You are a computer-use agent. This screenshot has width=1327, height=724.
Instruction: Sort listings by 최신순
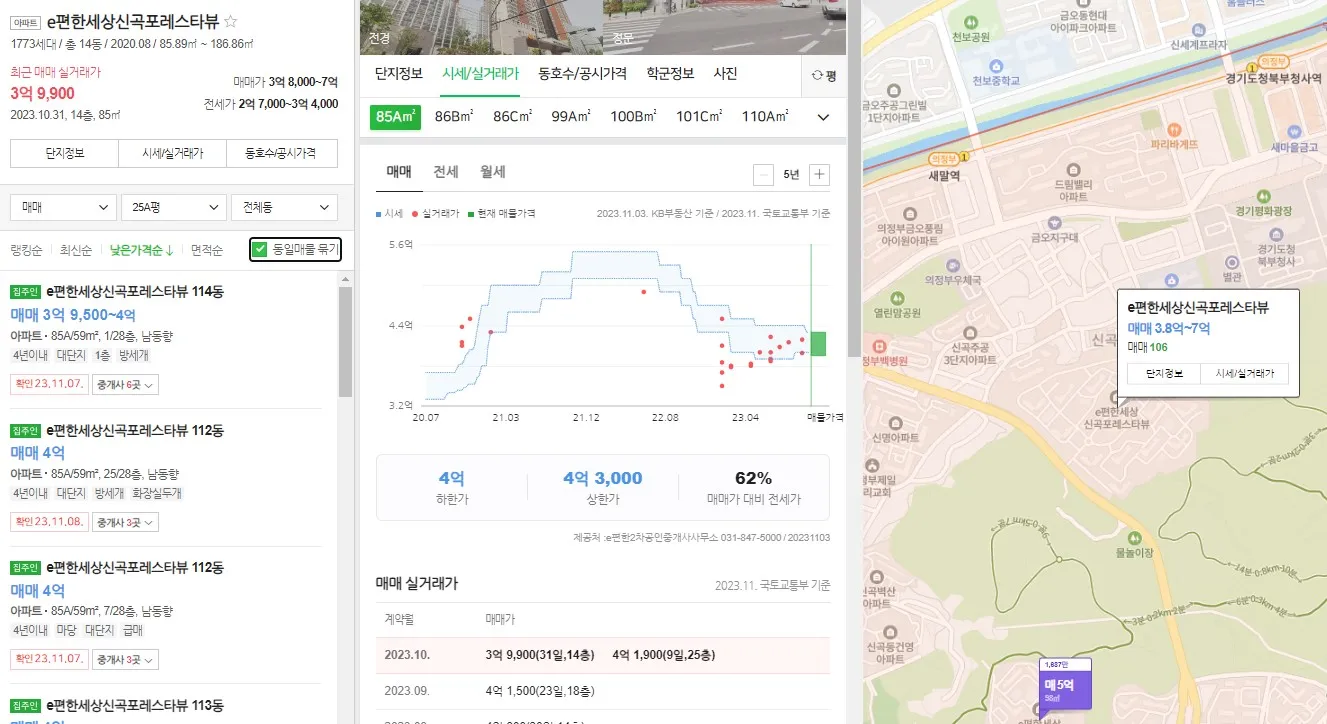click(x=76, y=250)
